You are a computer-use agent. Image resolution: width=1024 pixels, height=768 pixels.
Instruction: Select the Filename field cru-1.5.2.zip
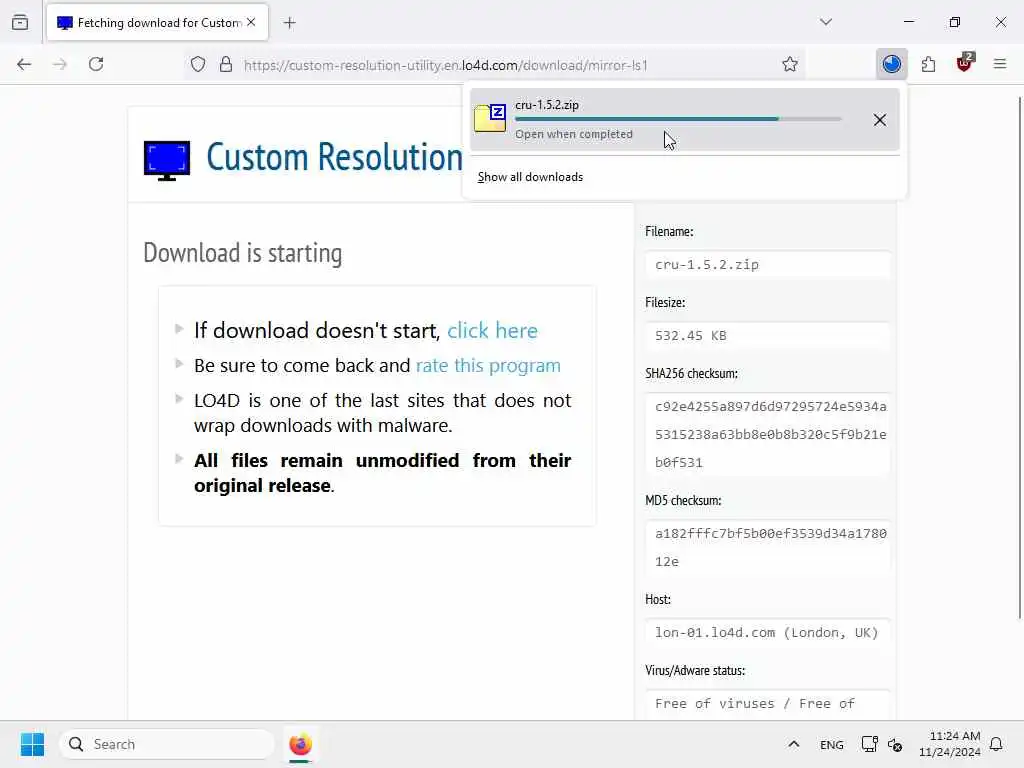coord(767,264)
